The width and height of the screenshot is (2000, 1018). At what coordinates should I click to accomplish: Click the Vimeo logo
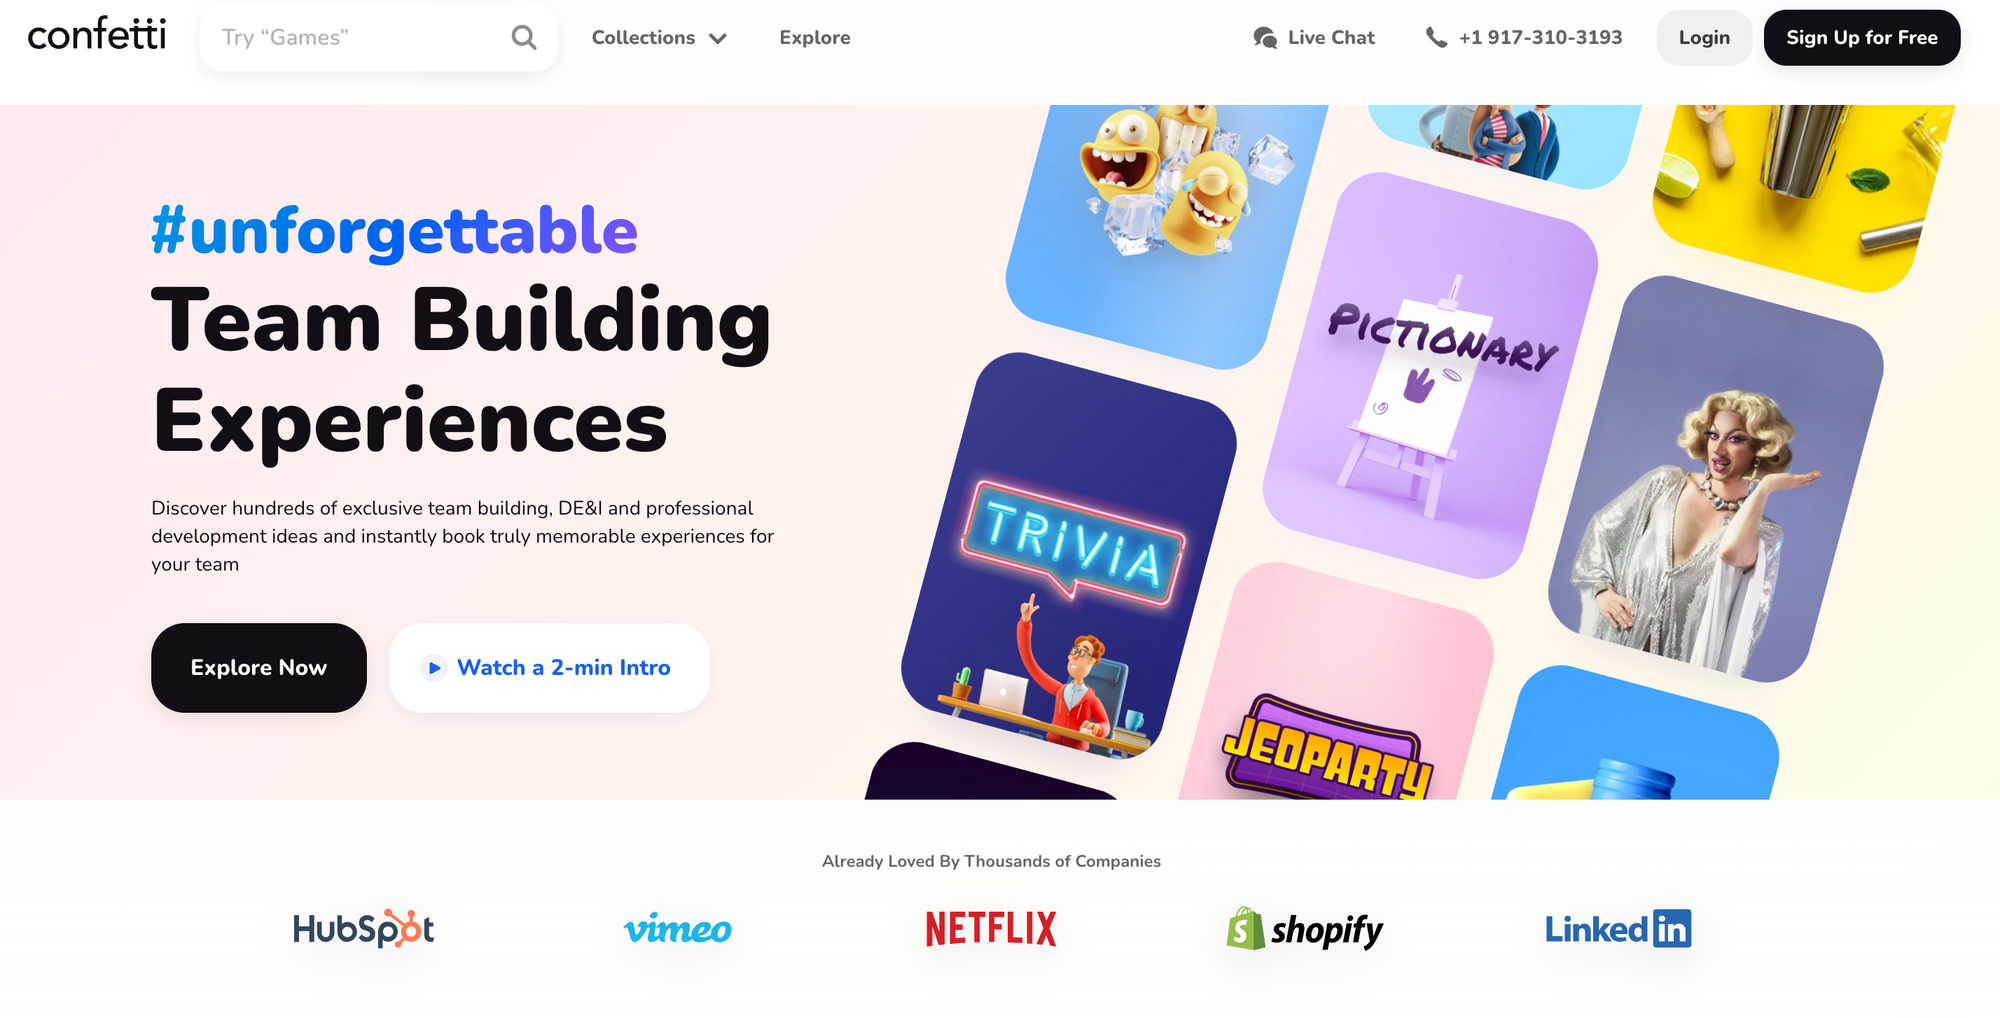(x=677, y=929)
